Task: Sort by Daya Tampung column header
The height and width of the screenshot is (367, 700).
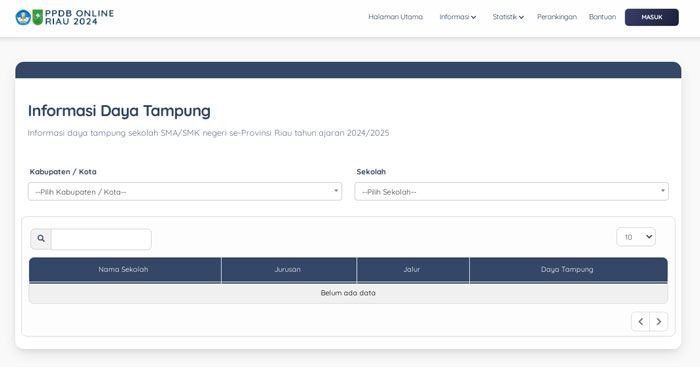Action: (x=568, y=270)
